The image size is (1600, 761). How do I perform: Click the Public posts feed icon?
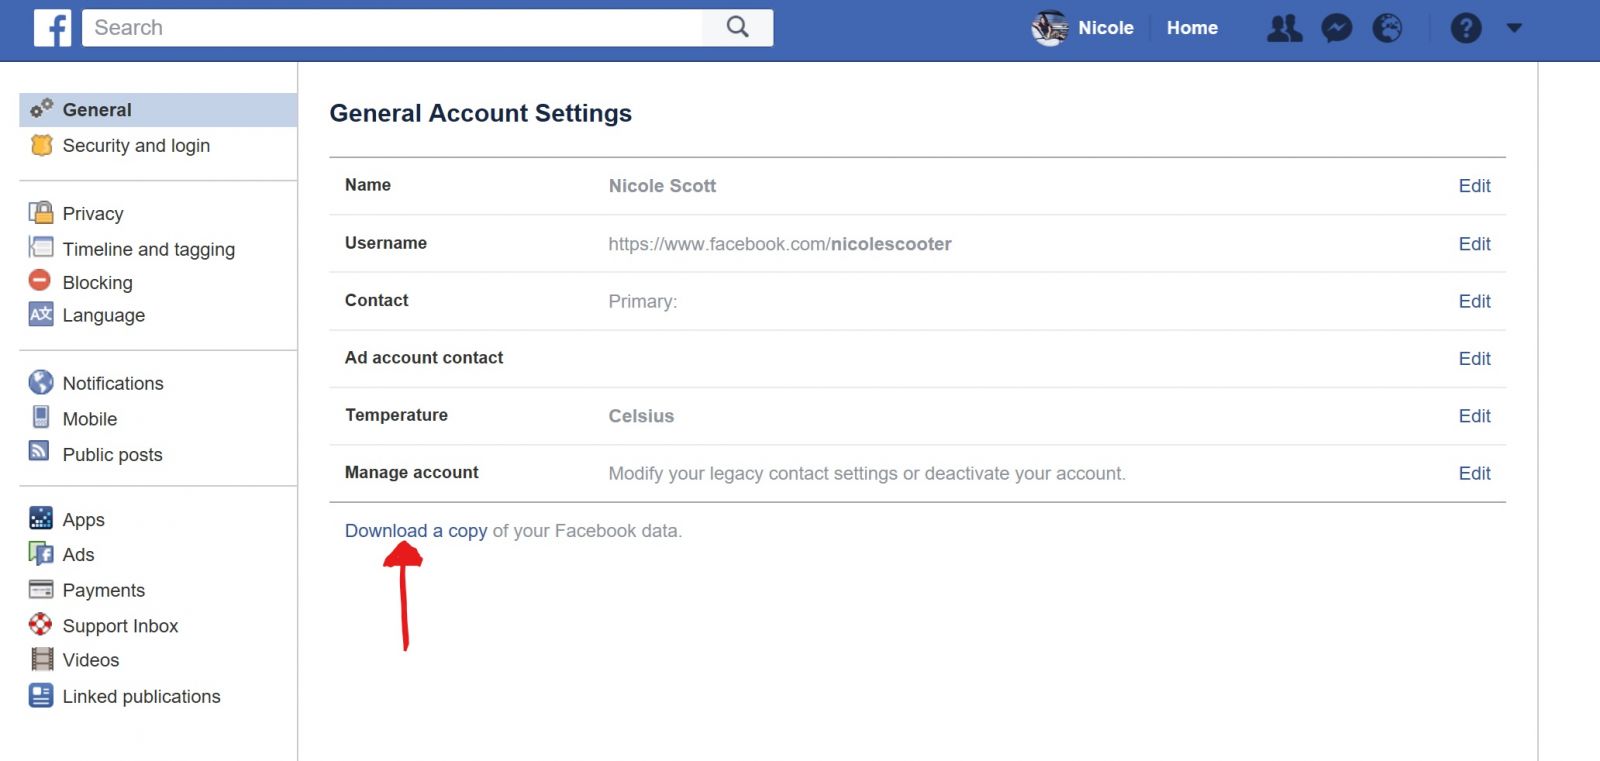click(39, 451)
